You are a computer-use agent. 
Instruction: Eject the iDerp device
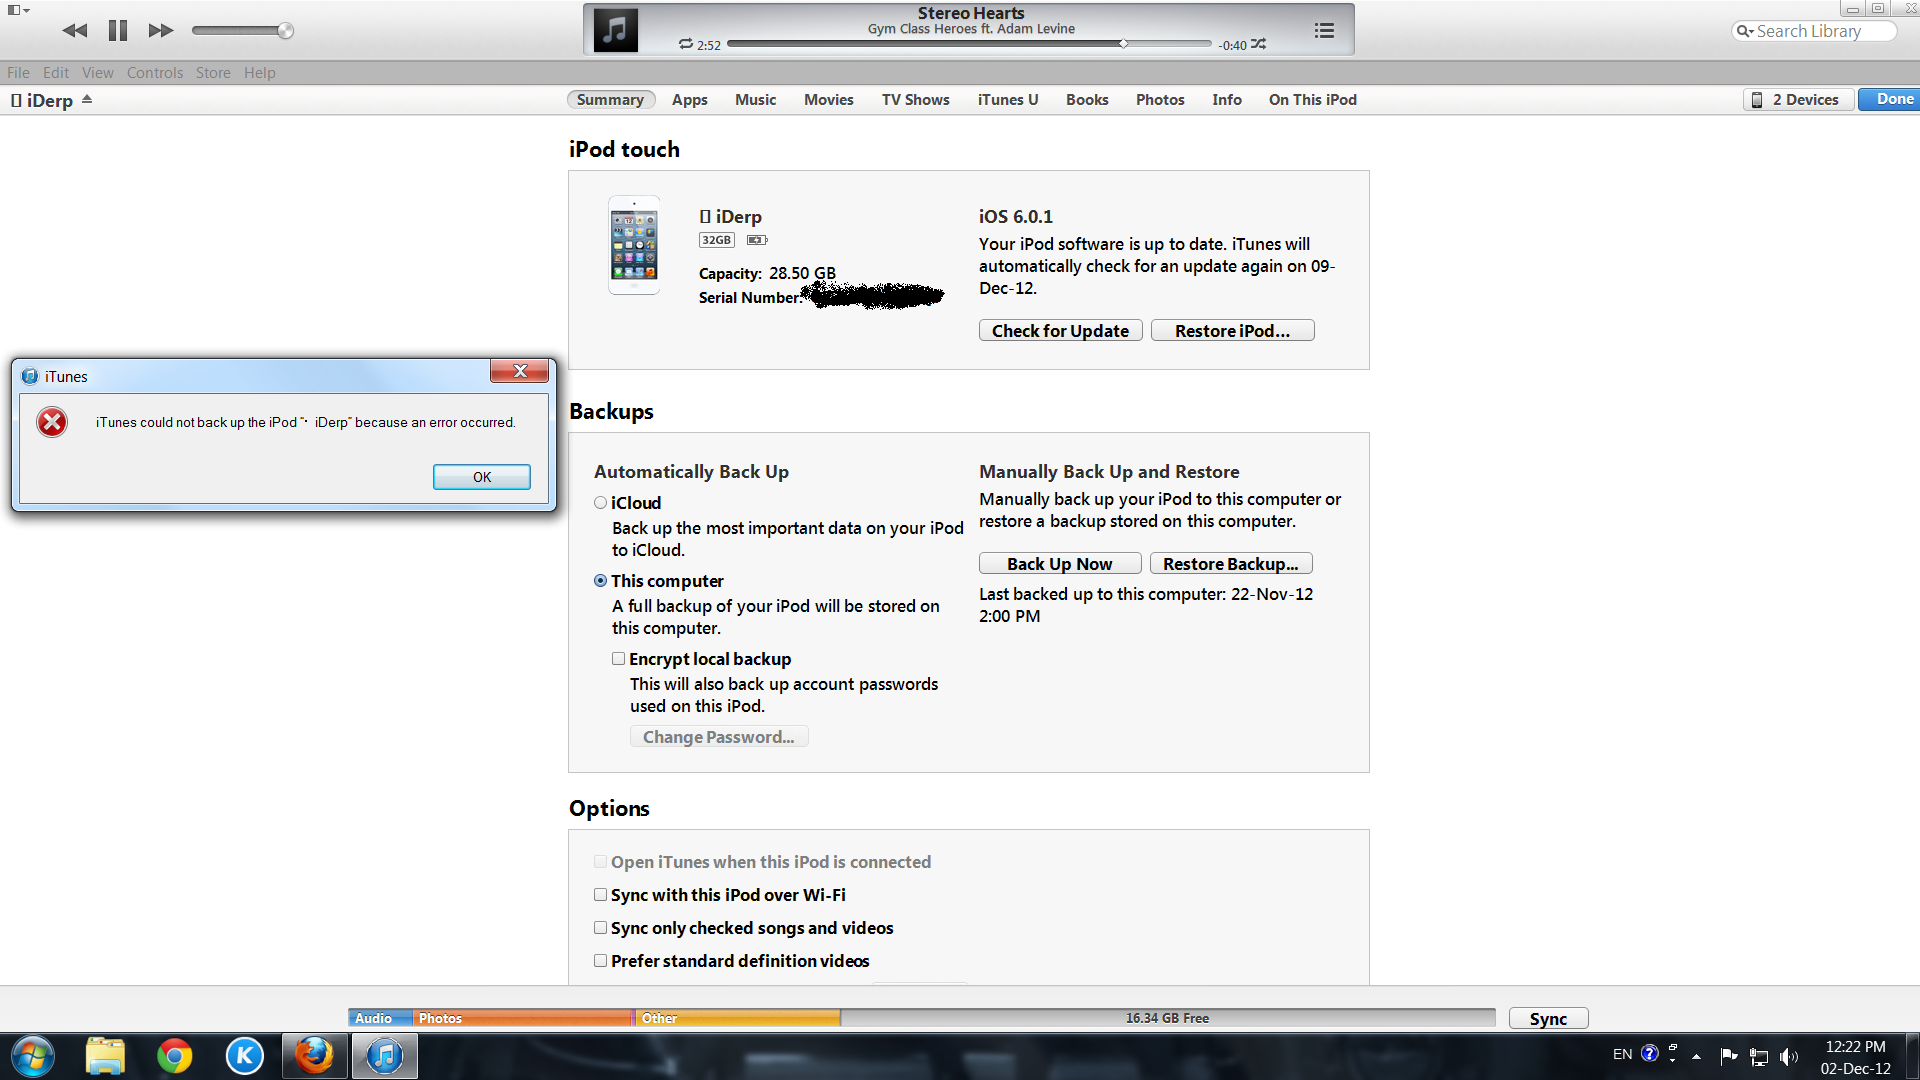(87, 99)
